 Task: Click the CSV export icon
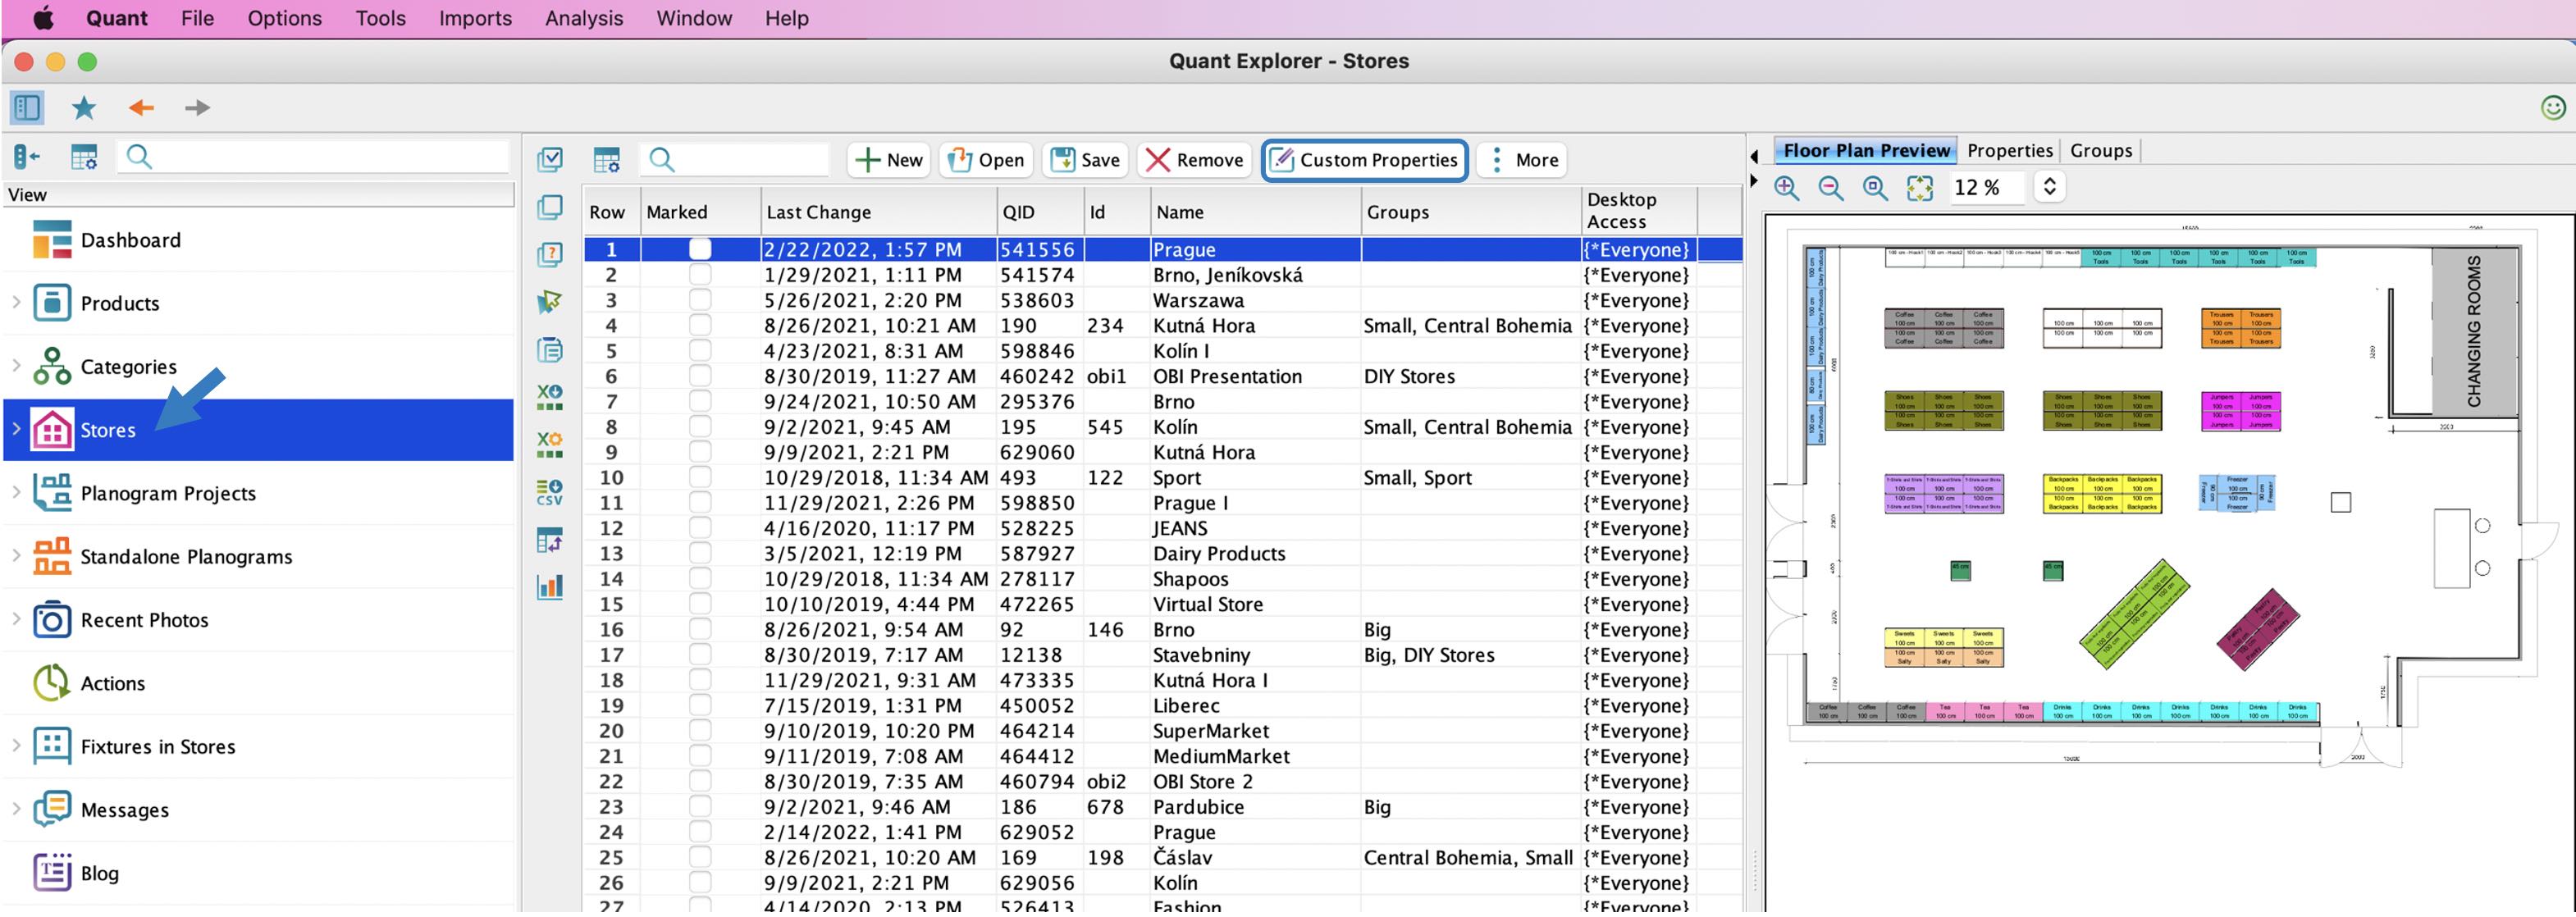click(550, 492)
